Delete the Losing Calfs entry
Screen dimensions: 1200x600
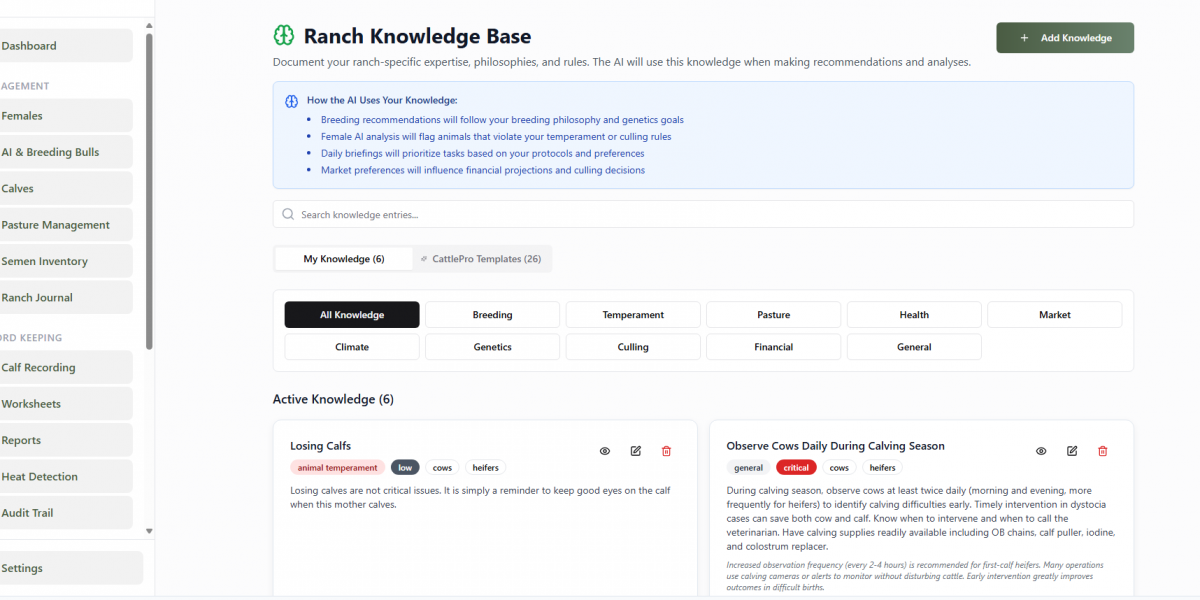(667, 451)
